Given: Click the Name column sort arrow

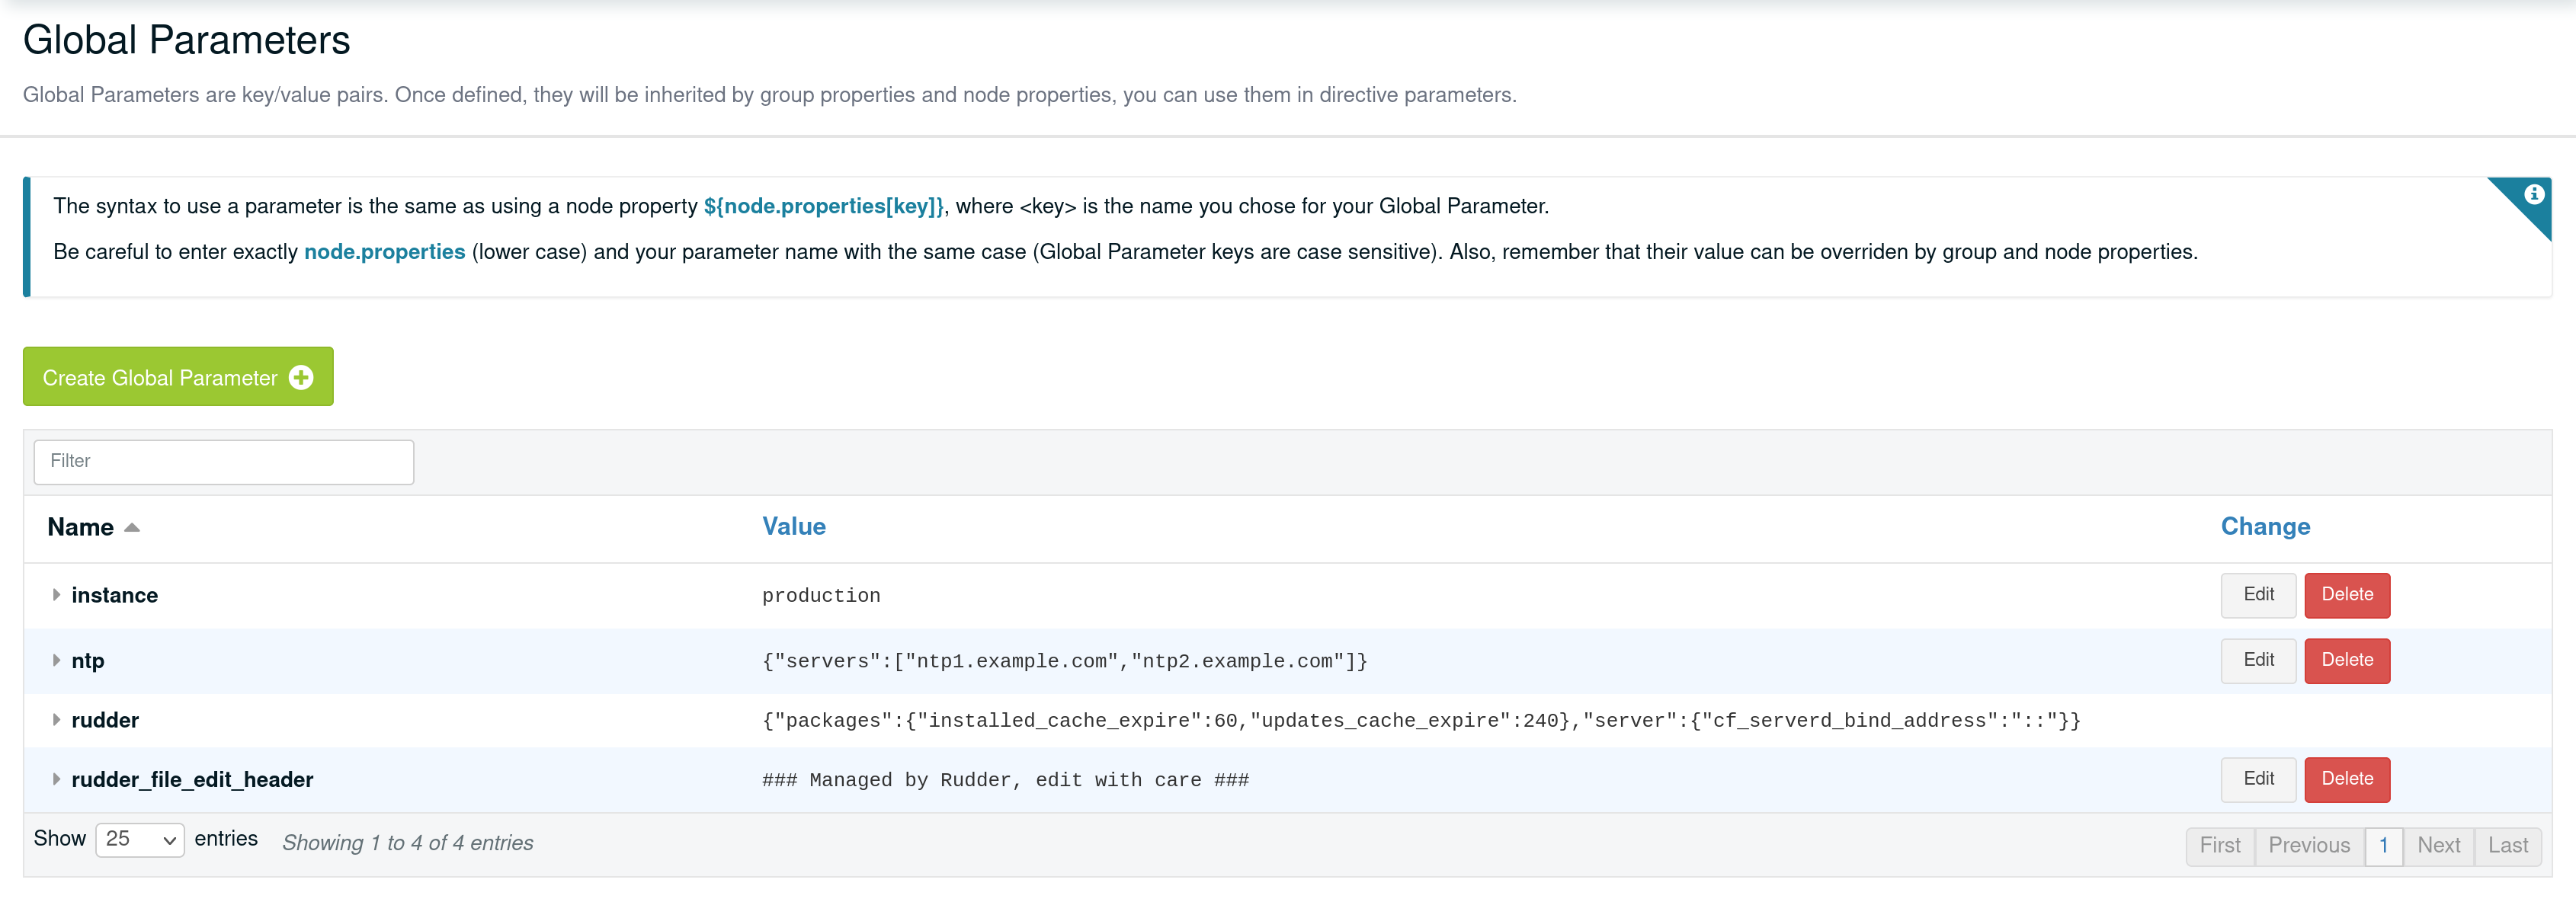Looking at the screenshot, I should point(132,528).
